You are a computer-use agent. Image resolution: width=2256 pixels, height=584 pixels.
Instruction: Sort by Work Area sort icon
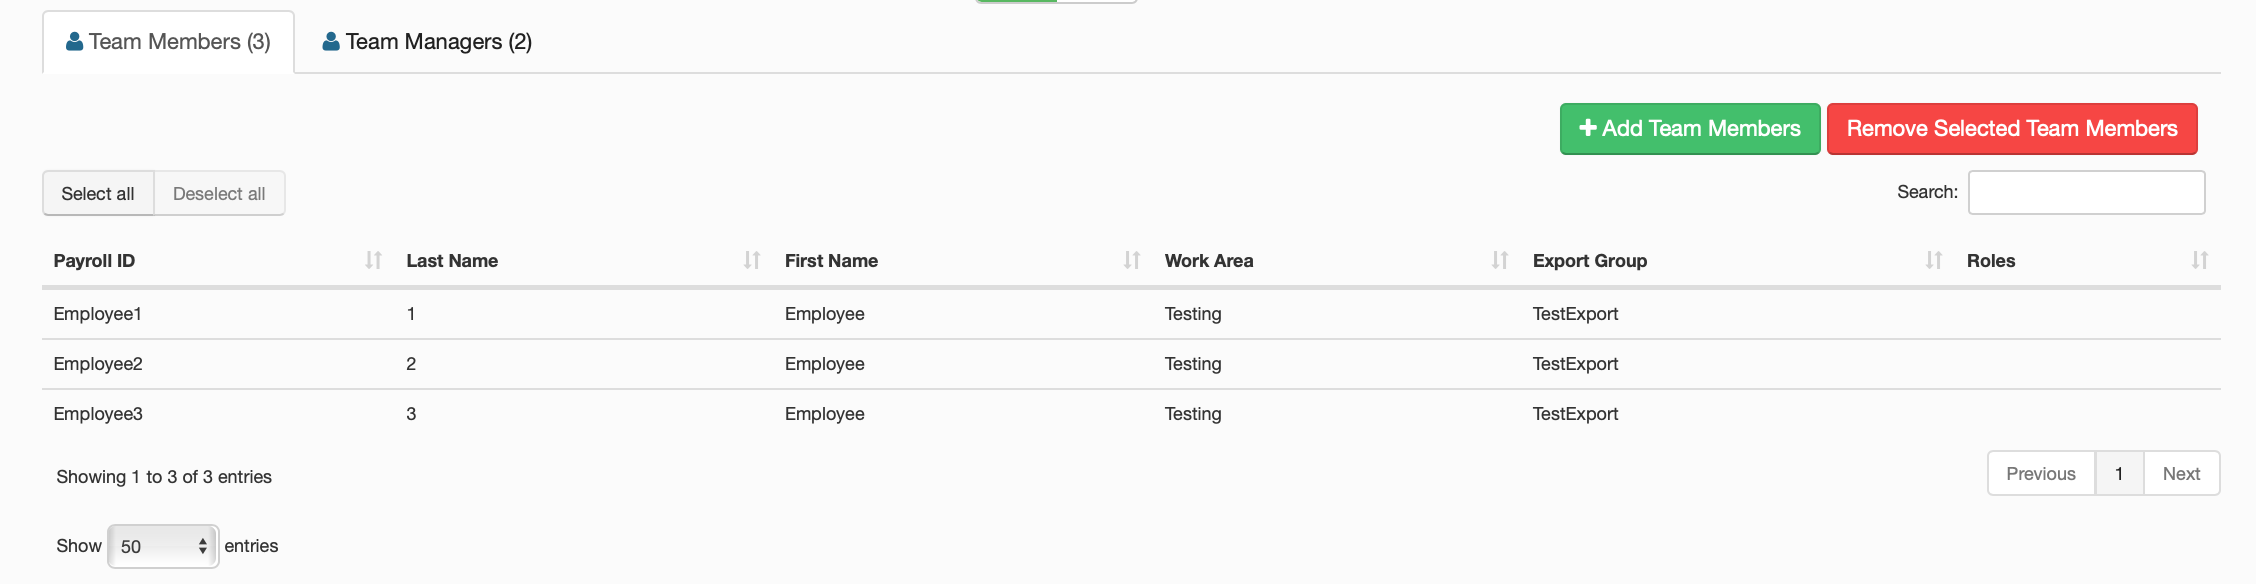[x=1499, y=260]
